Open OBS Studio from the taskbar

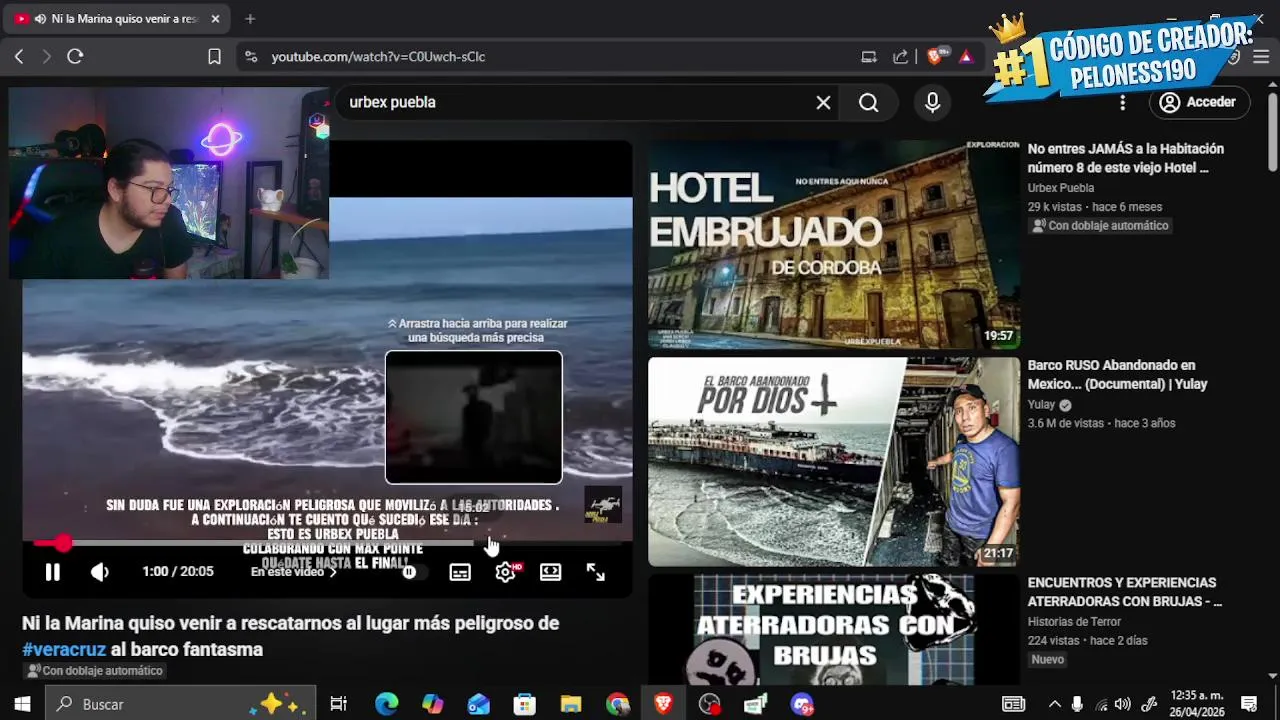pyautogui.click(x=710, y=704)
